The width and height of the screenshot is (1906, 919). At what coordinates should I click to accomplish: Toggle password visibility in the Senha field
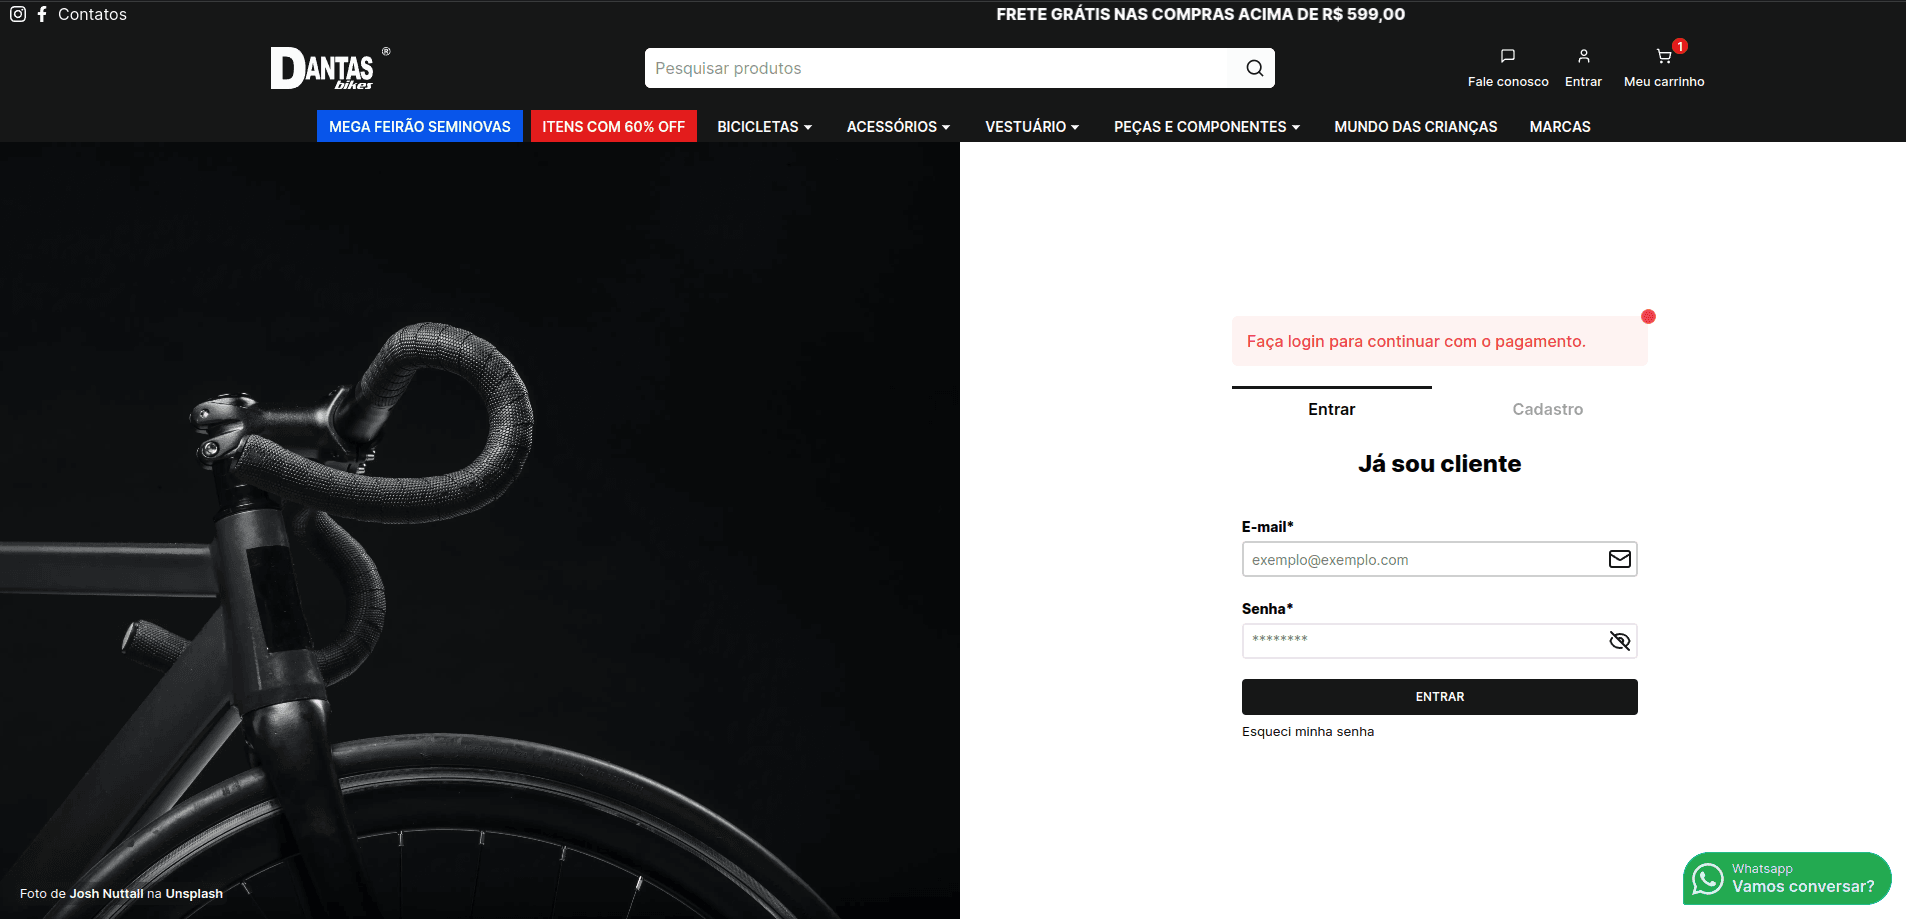[x=1618, y=641]
